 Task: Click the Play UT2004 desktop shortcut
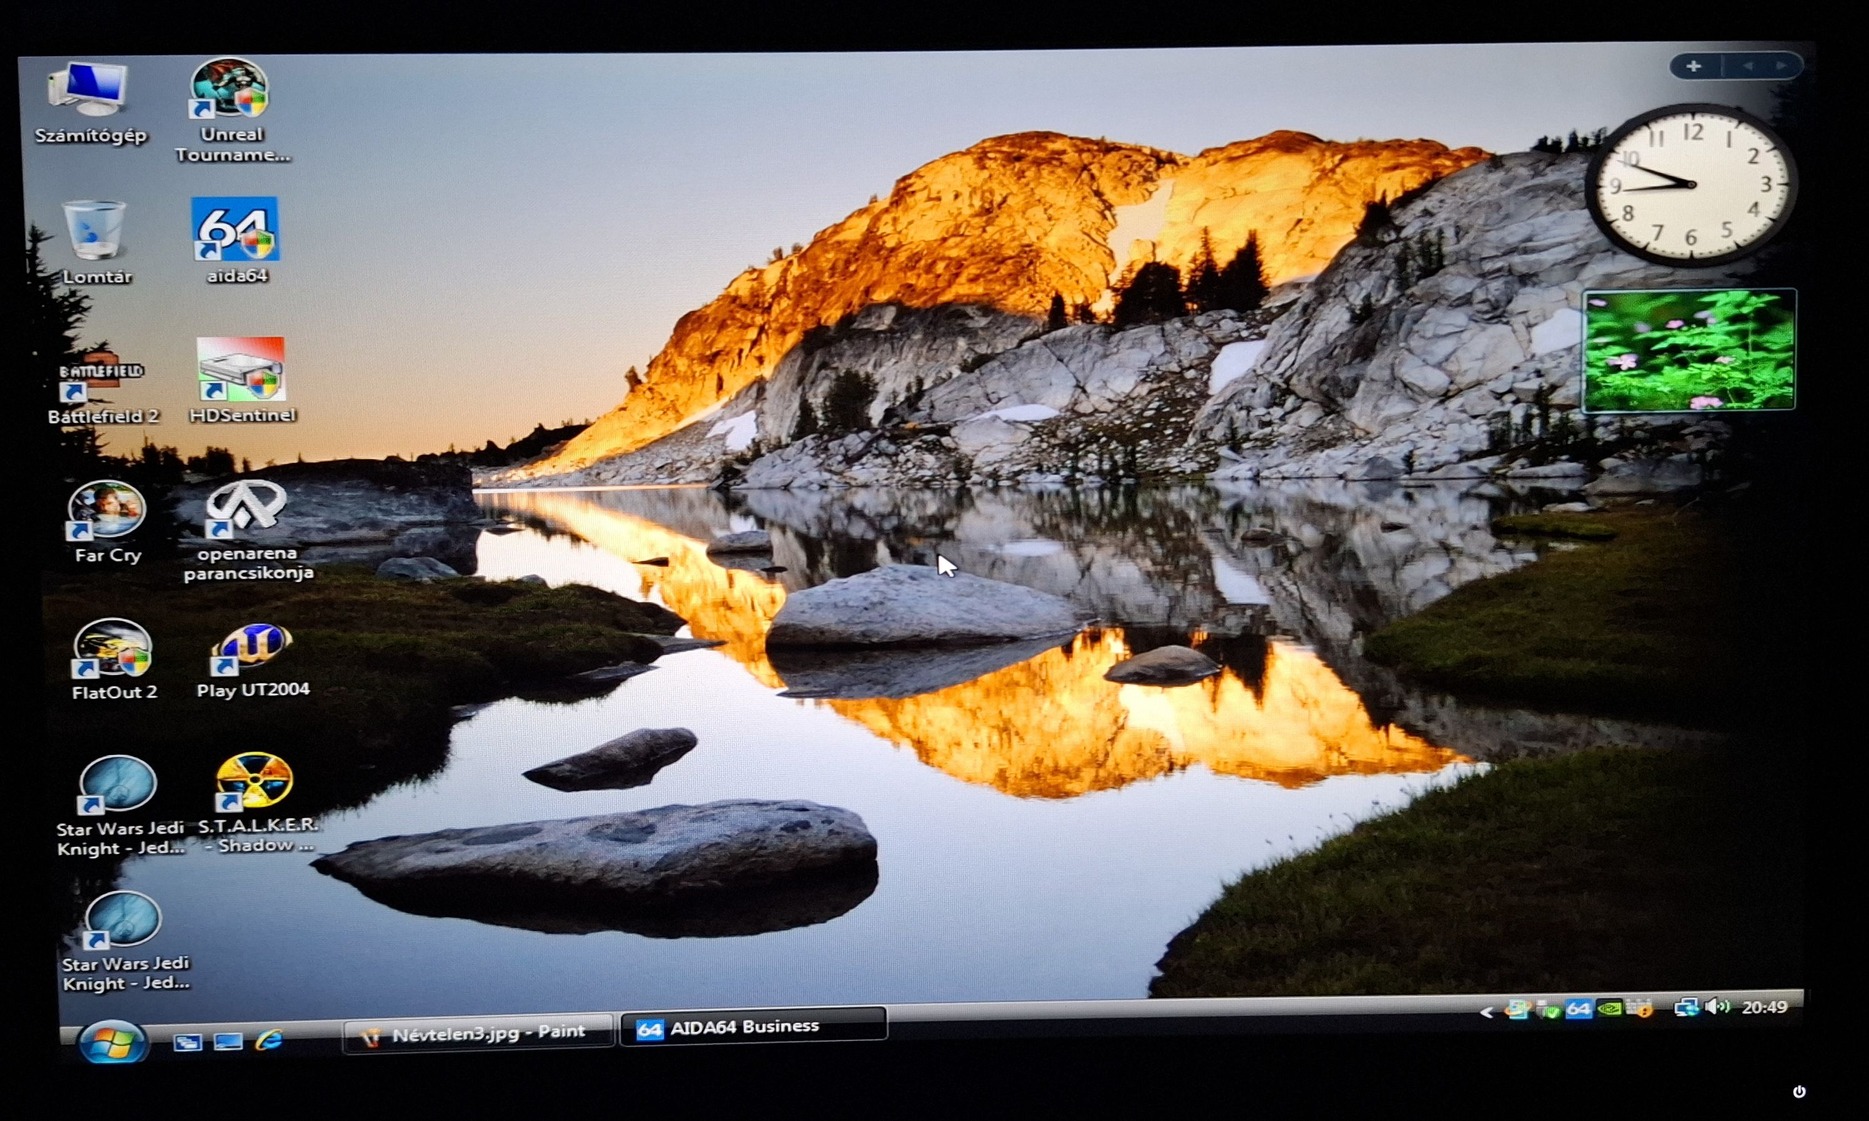[x=252, y=660]
